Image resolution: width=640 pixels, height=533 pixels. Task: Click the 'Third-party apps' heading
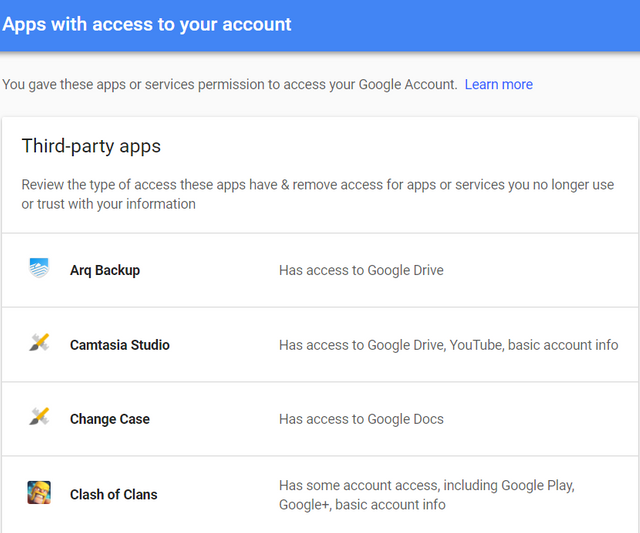click(x=91, y=146)
